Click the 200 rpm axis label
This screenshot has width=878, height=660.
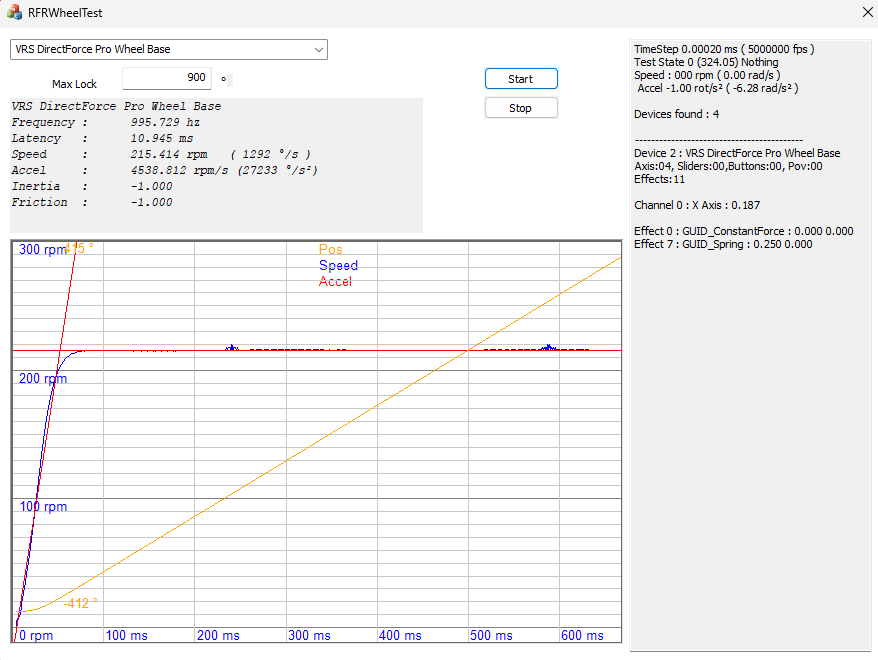[43, 378]
